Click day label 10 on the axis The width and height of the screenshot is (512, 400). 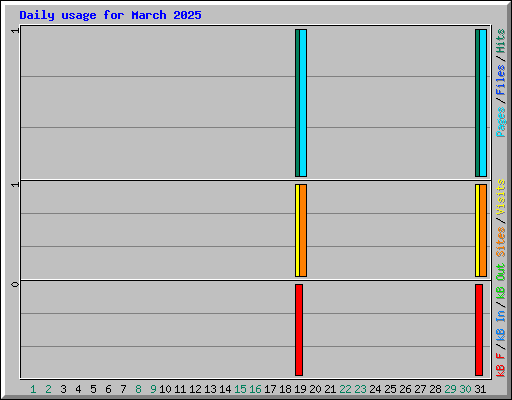point(165,389)
